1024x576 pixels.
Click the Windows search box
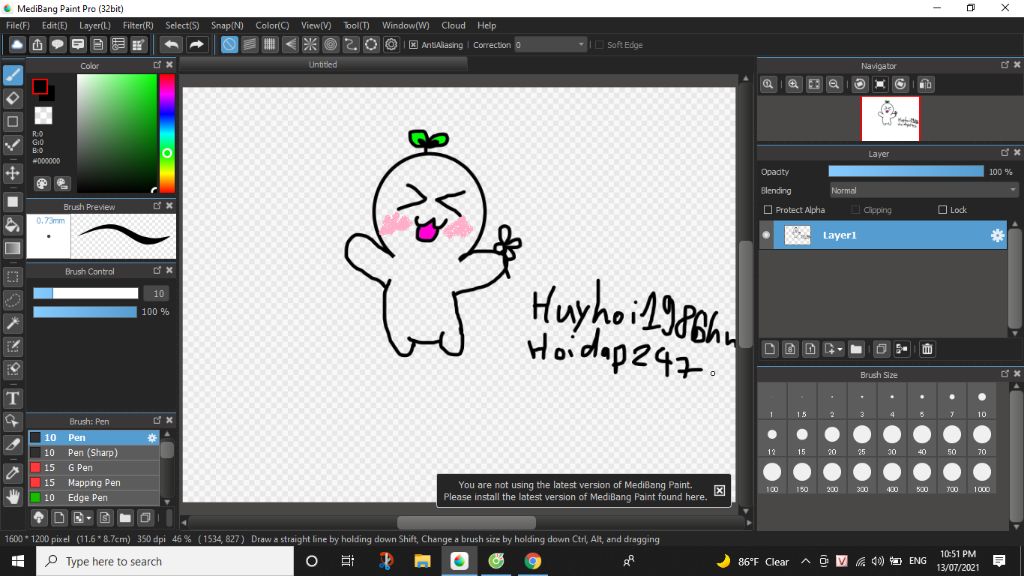165,561
